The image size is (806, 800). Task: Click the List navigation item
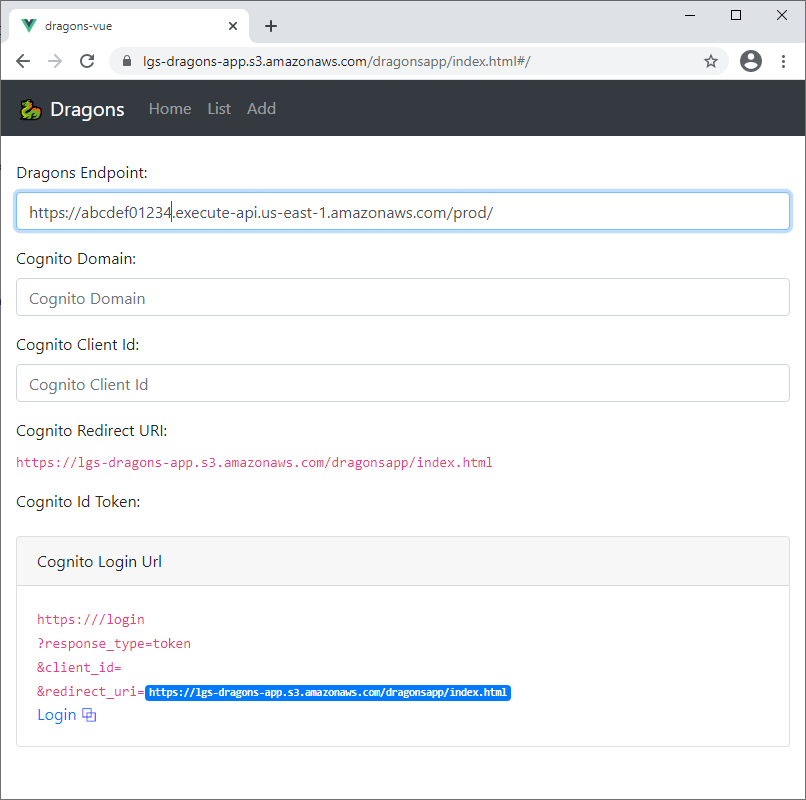218,108
